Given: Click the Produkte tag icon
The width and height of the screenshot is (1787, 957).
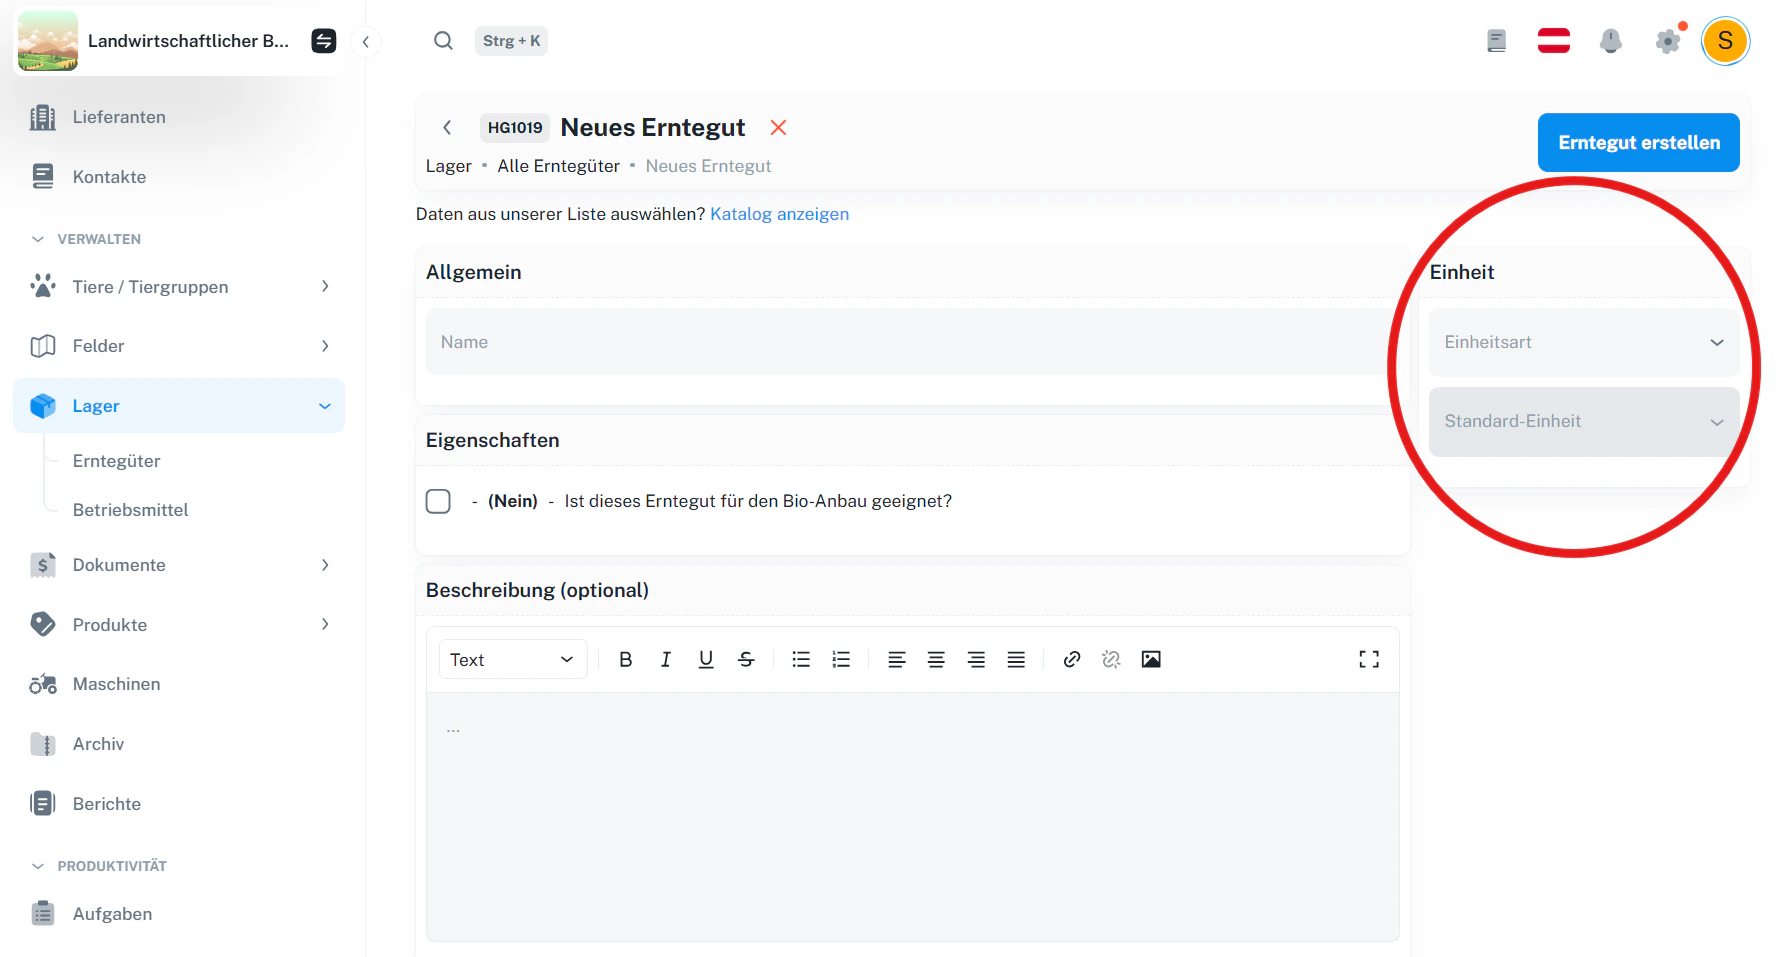Looking at the screenshot, I should pos(43,625).
